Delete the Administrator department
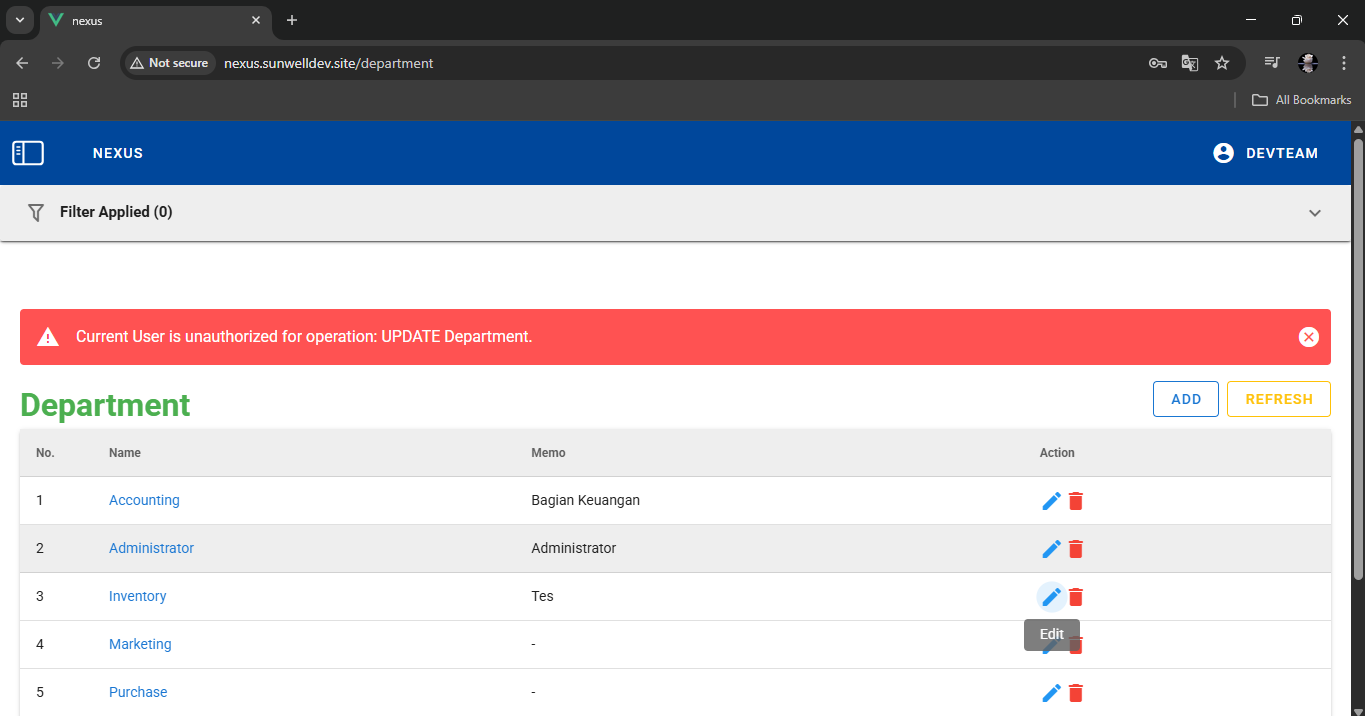 point(1076,549)
